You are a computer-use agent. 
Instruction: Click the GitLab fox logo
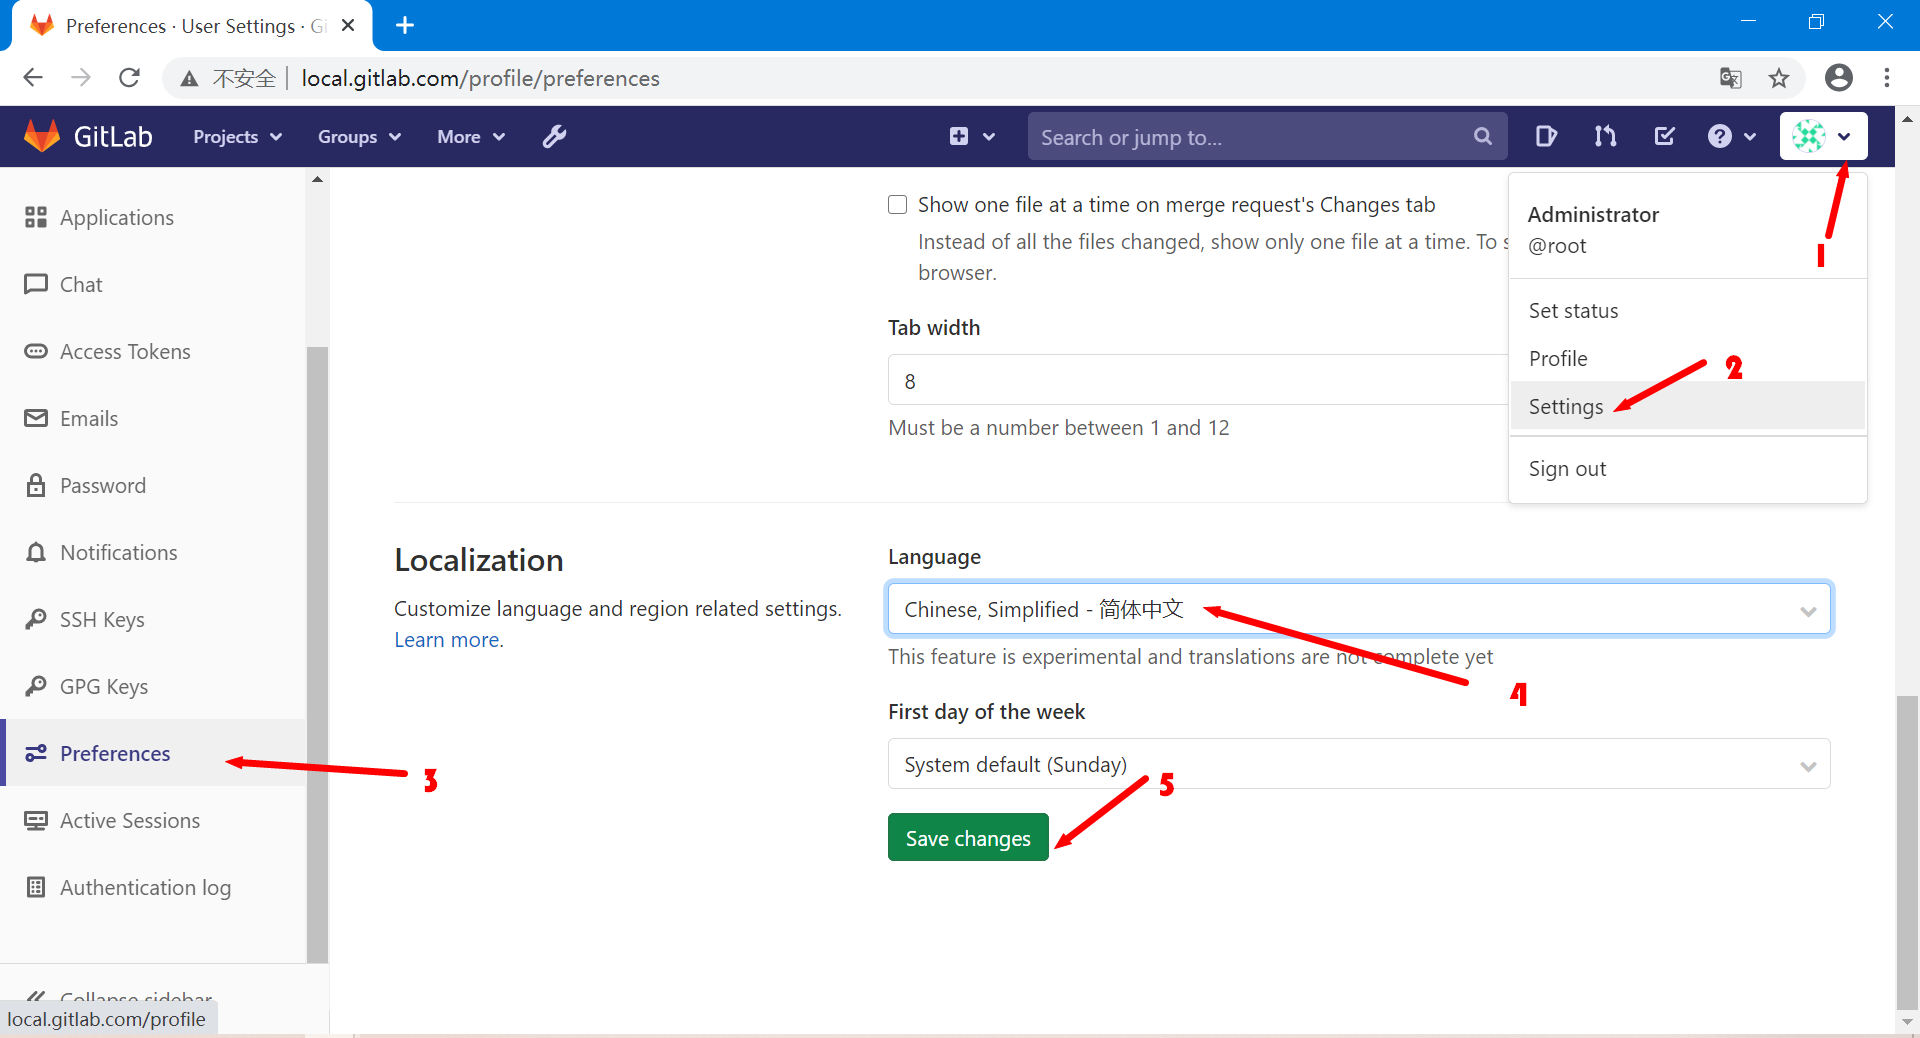click(x=42, y=136)
